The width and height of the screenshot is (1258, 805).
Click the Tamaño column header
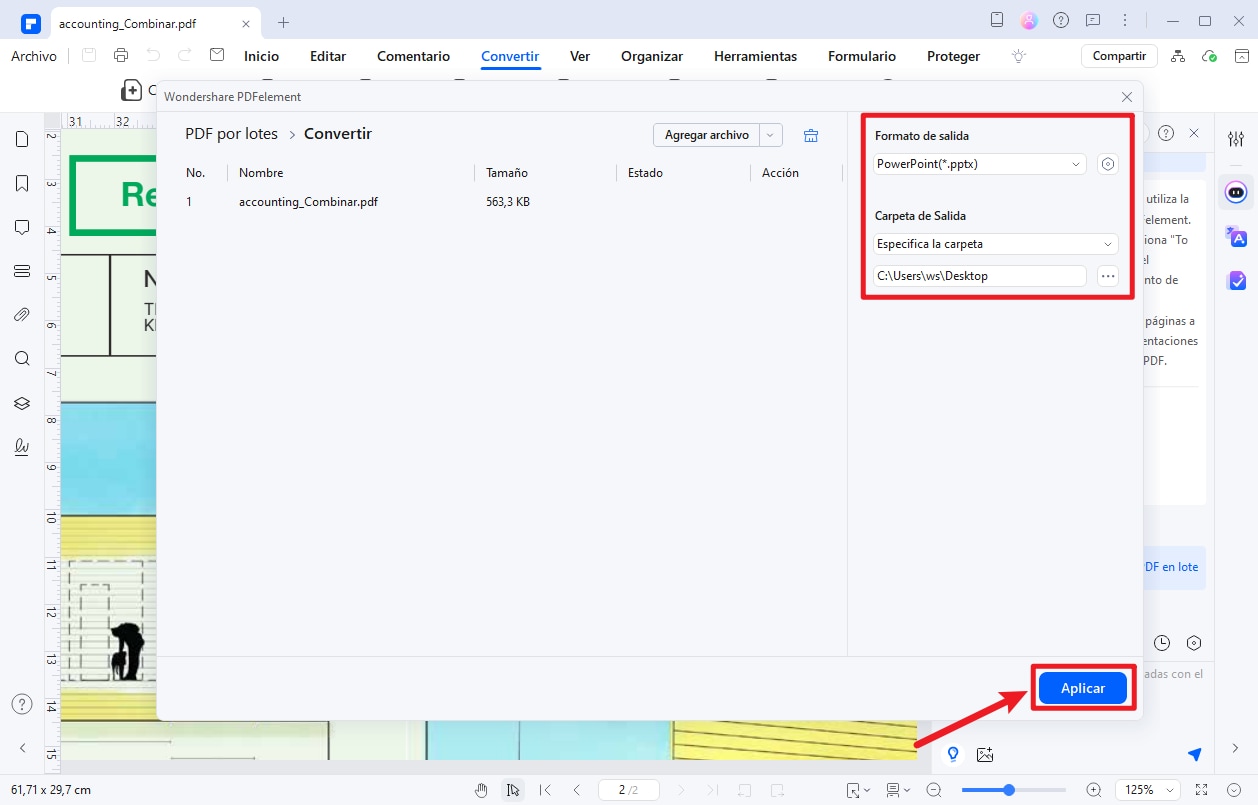[x=507, y=173]
